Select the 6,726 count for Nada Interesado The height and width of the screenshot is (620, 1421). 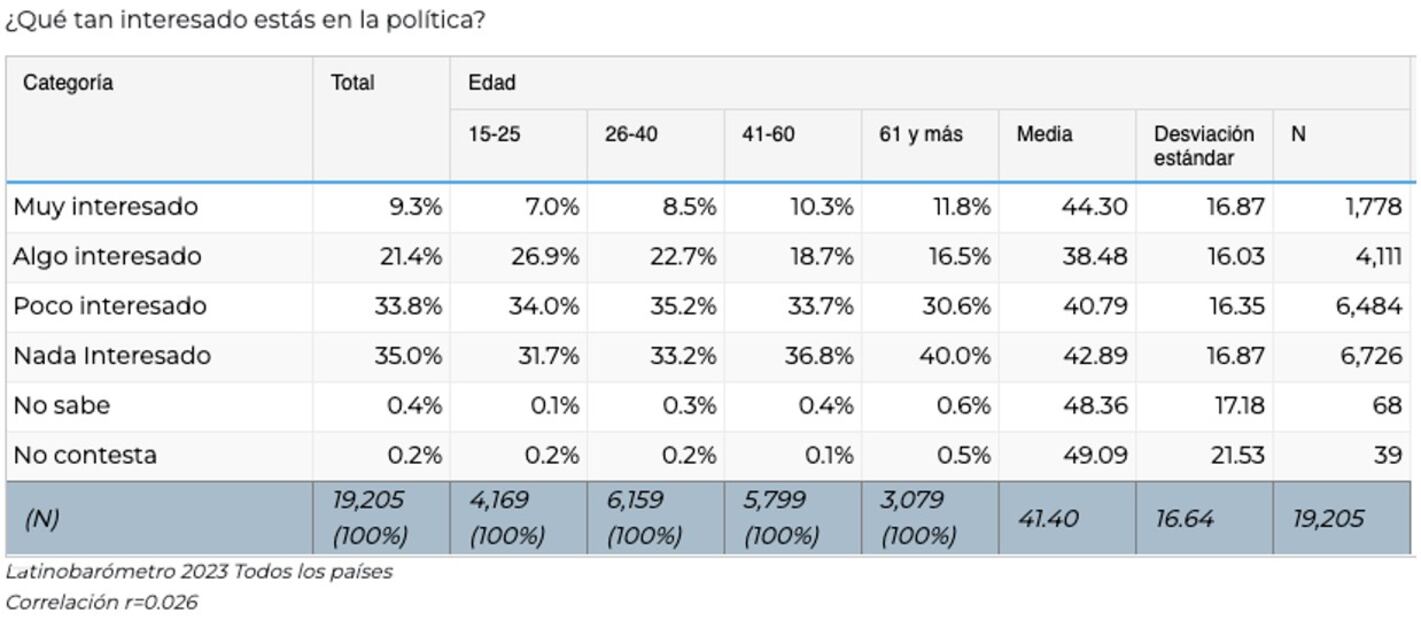(1368, 356)
